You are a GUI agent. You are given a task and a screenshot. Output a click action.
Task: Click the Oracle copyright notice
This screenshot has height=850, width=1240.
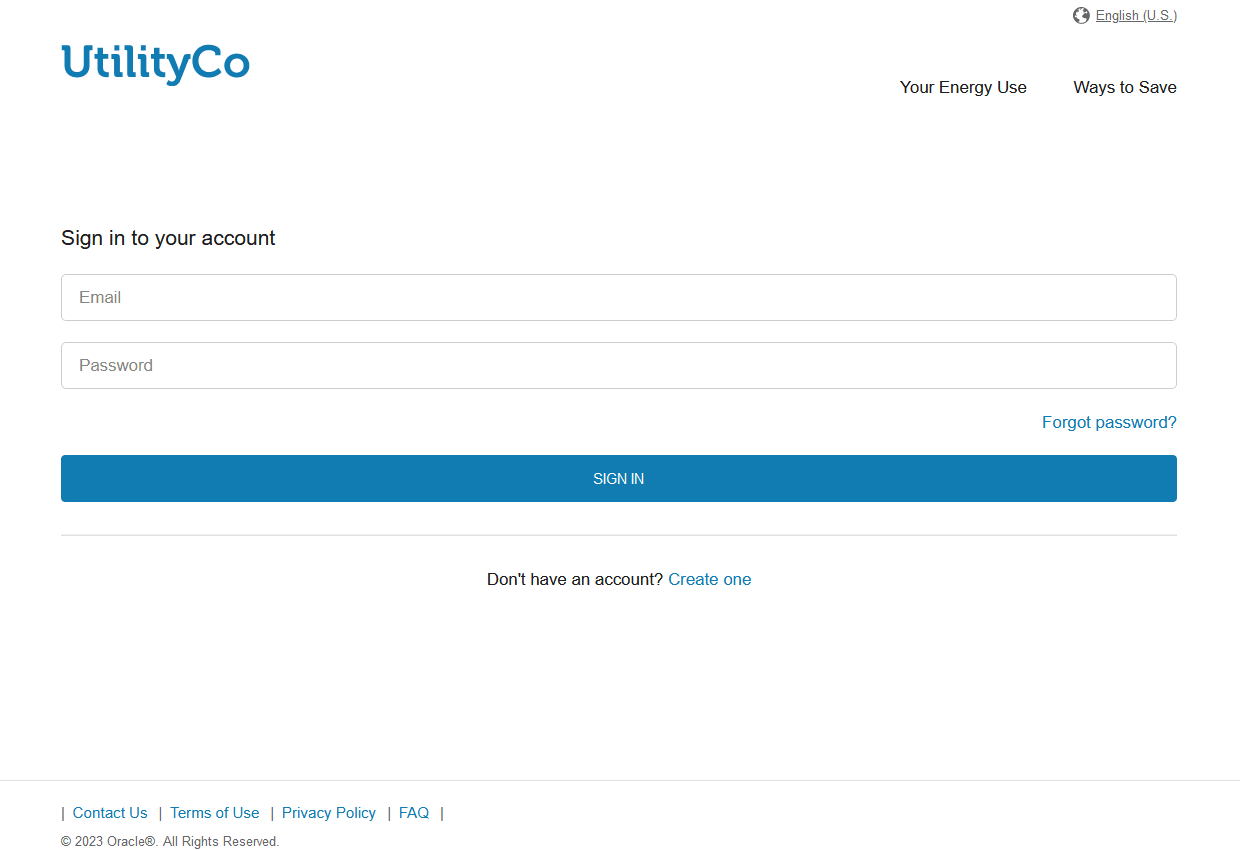pos(170,841)
